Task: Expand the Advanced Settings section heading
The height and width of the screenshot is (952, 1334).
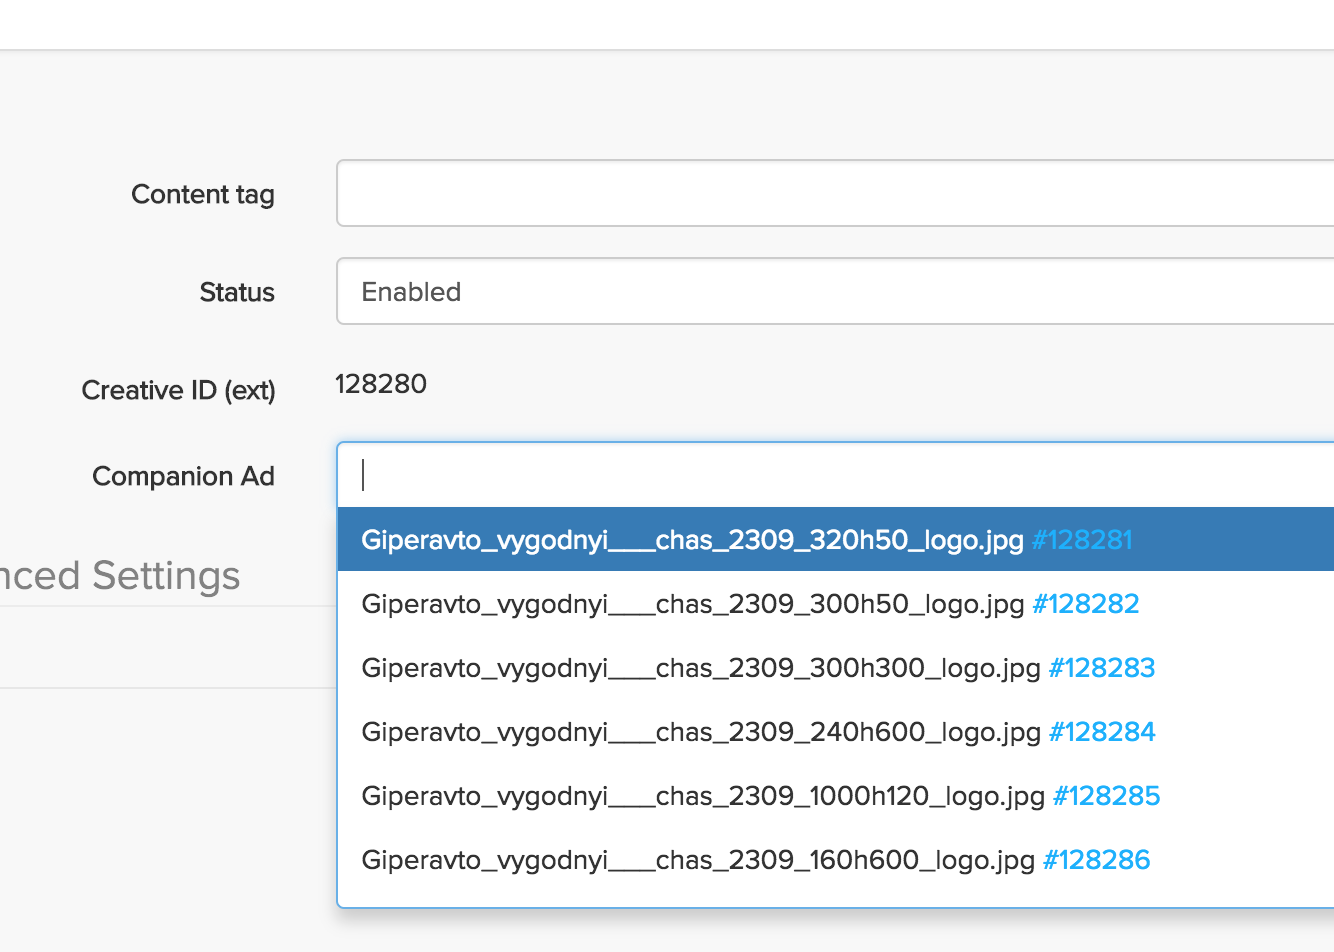Action: 120,576
